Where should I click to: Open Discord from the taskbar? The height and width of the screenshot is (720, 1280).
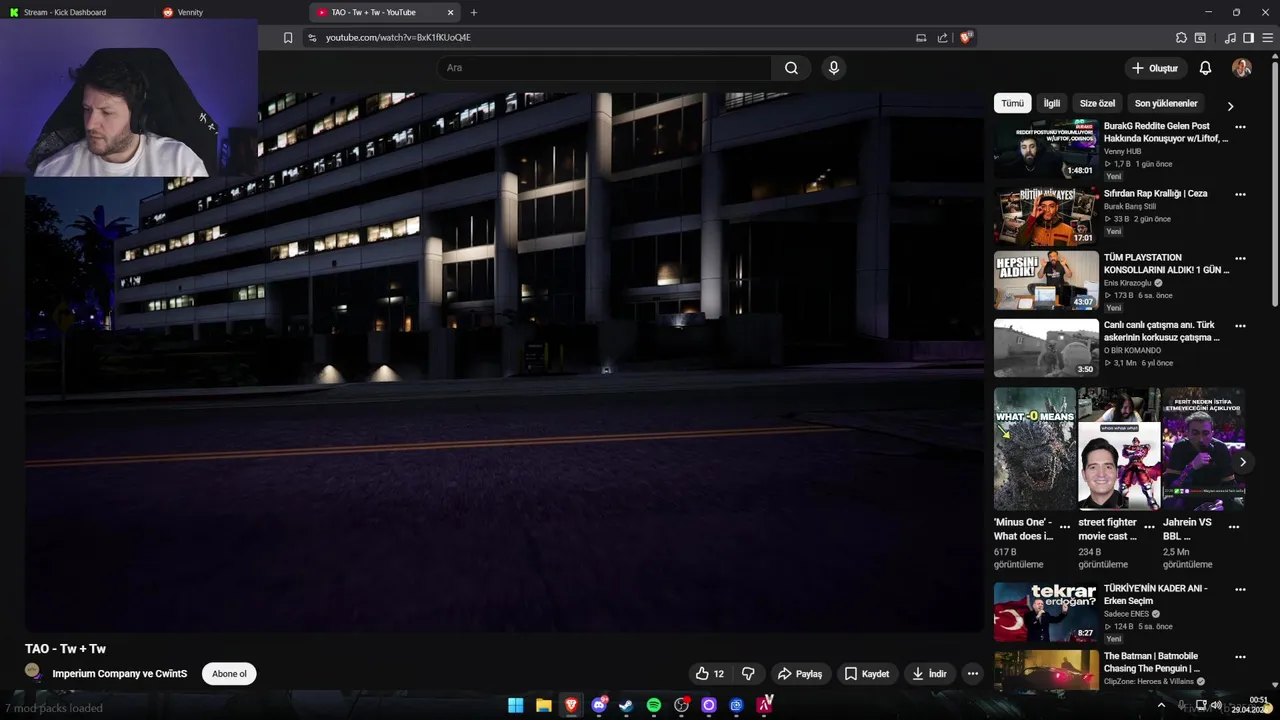coord(599,705)
